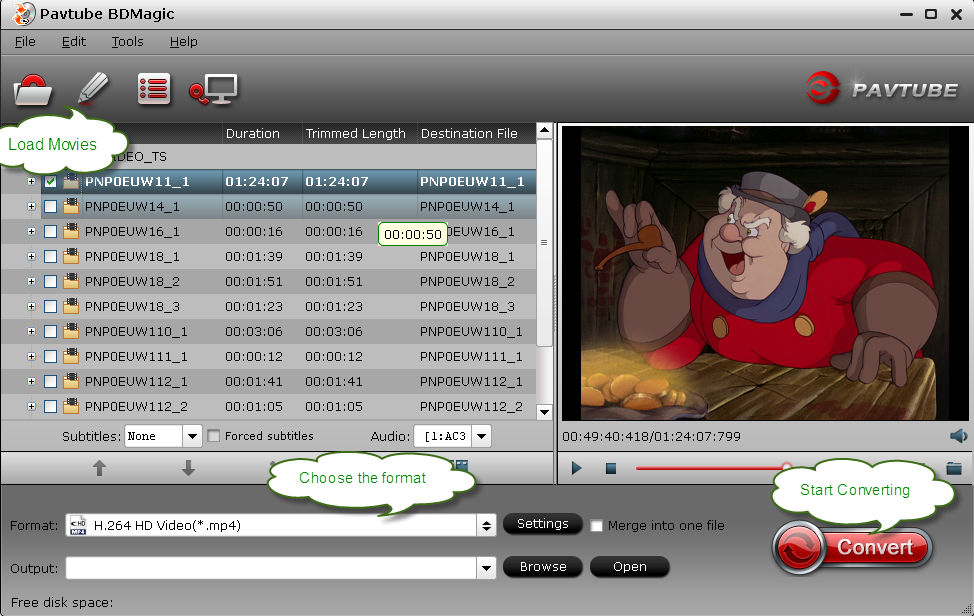
Task: Uncheck the PNP0EUW11_1 title checkbox
Action: click(50, 181)
